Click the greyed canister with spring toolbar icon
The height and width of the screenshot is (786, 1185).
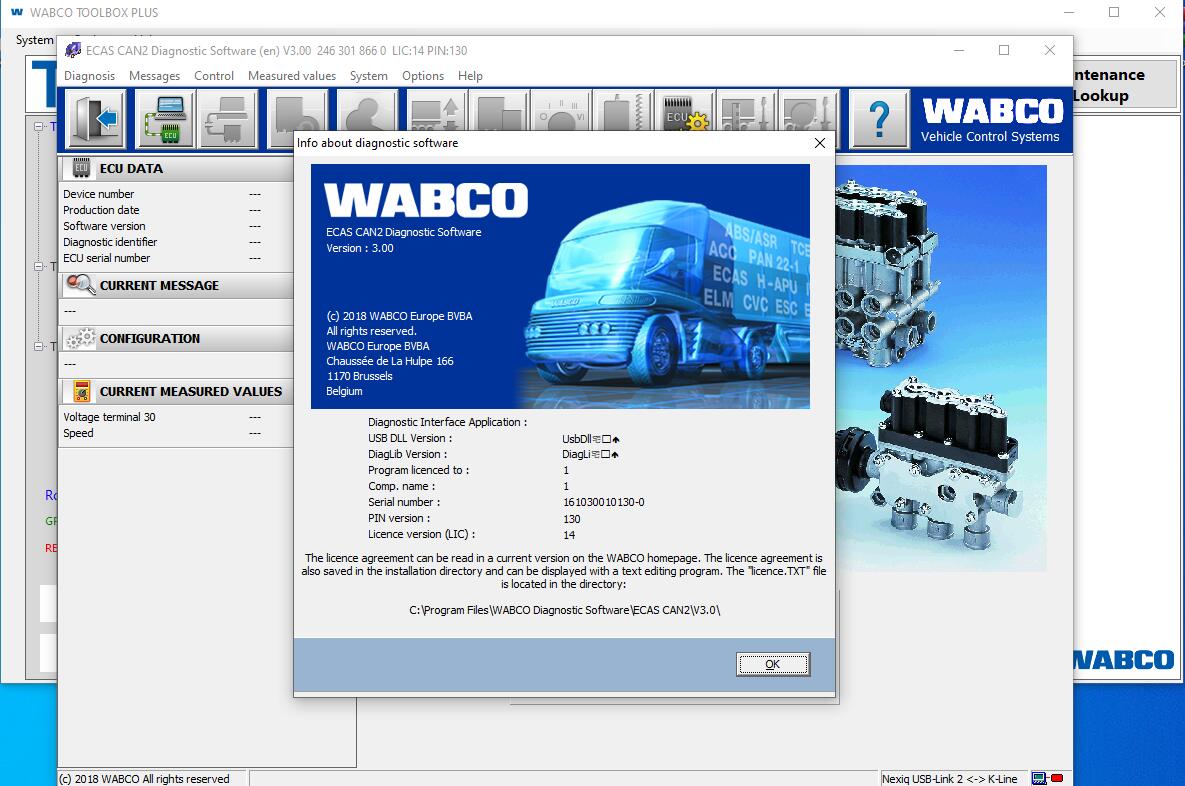tap(622, 110)
